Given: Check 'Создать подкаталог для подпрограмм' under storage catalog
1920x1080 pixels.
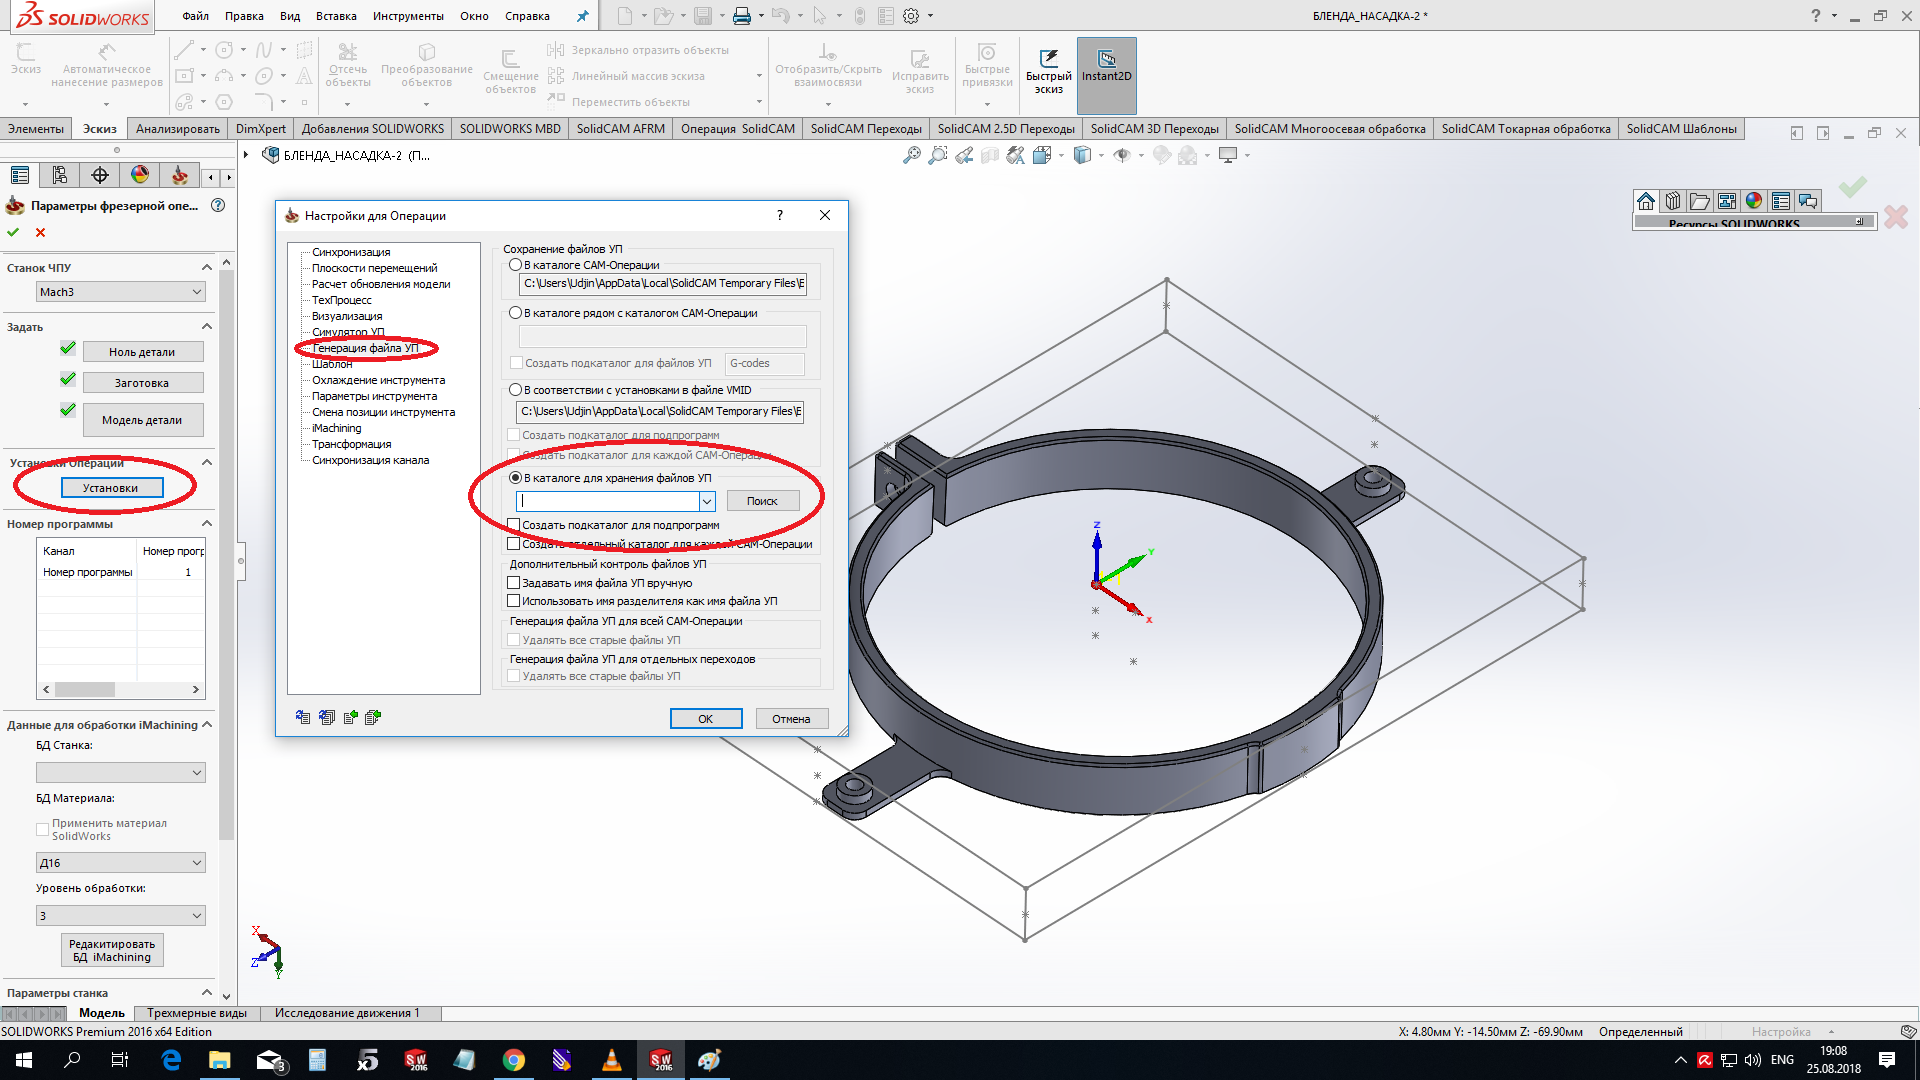Looking at the screenshot, I should pyautogui.click(x=514, y=525).
